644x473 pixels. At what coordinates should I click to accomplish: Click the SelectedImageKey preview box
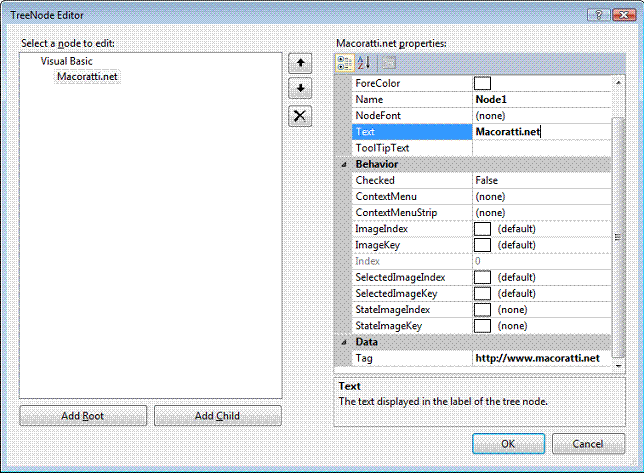[x=482, y=294]
